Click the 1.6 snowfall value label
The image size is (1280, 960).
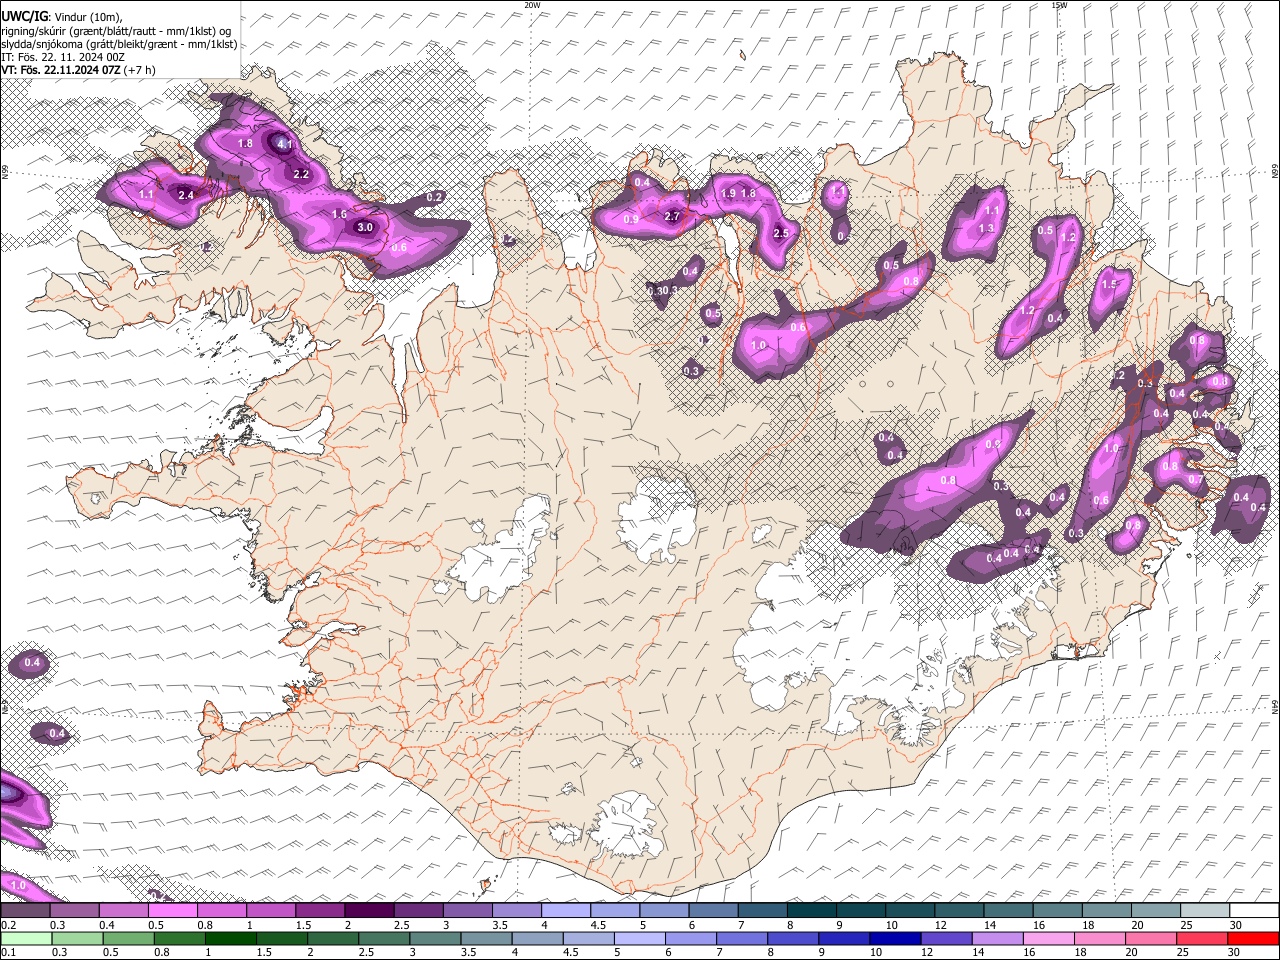click(x=339, y=214)
